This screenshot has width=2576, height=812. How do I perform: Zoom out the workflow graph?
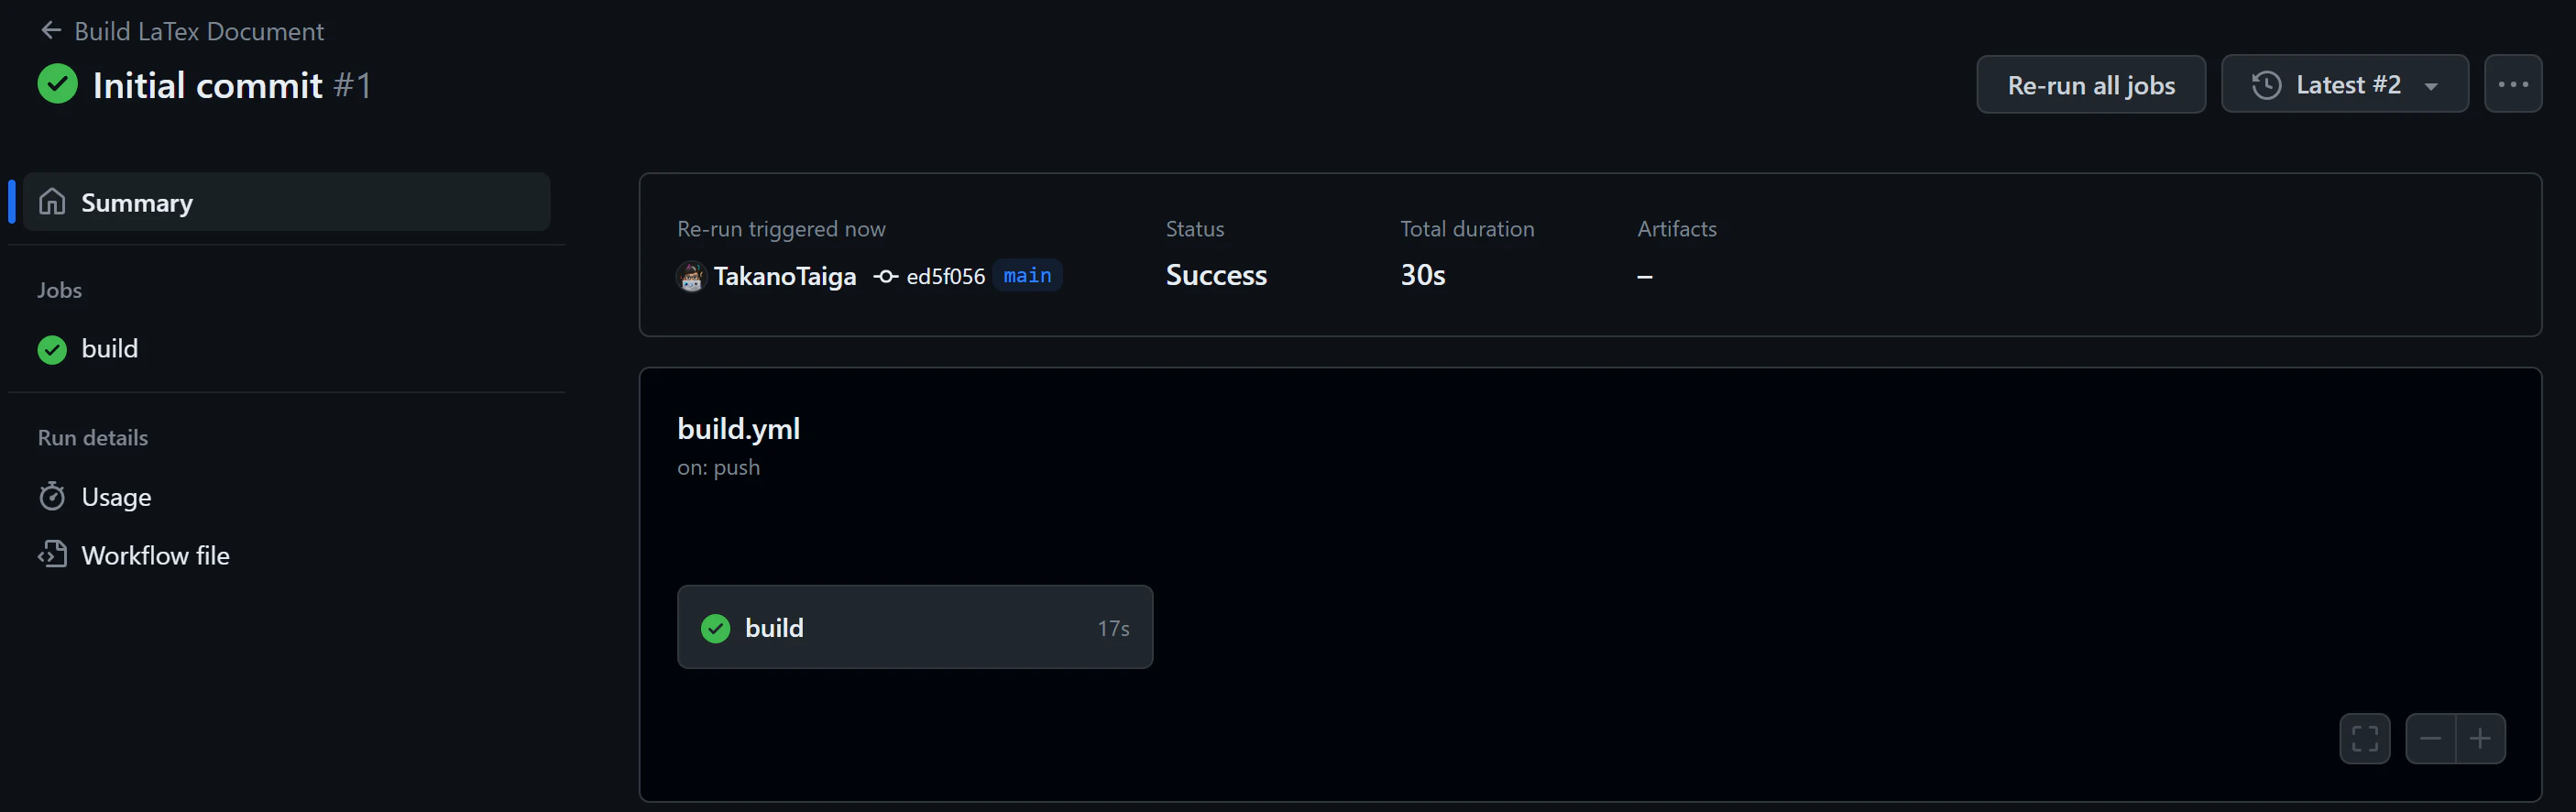2430,739
